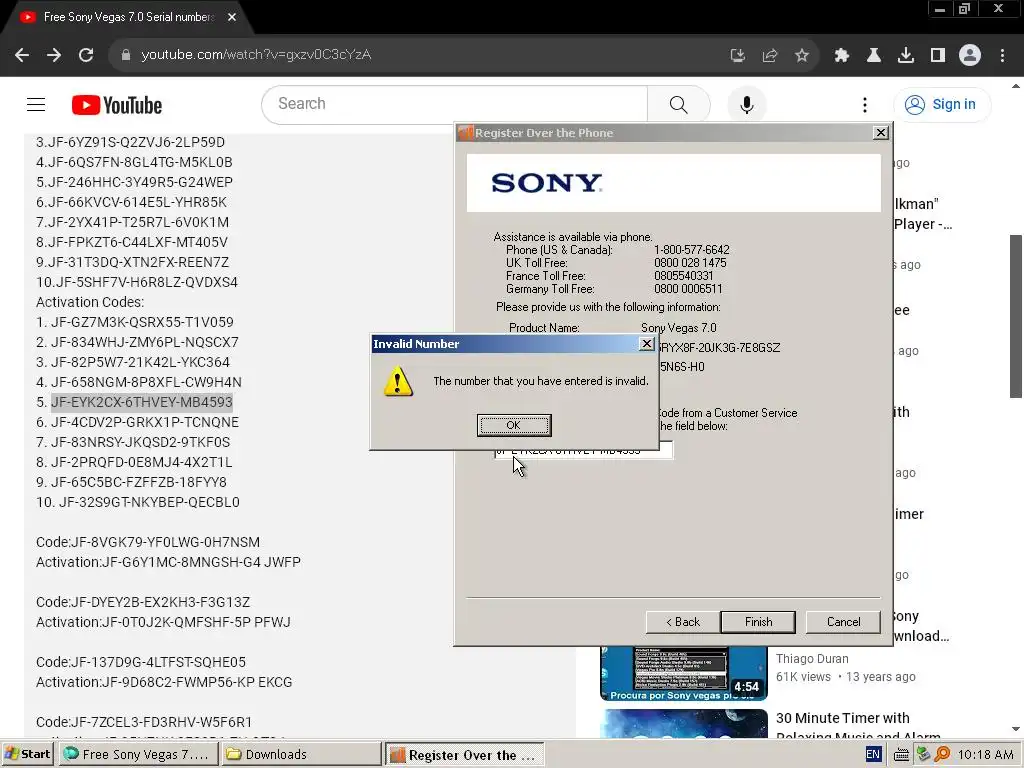This screenshot has width=1024, height=768.
Task: Click the page scrollbar down arrow
Action: click(x=1016, y=729)
